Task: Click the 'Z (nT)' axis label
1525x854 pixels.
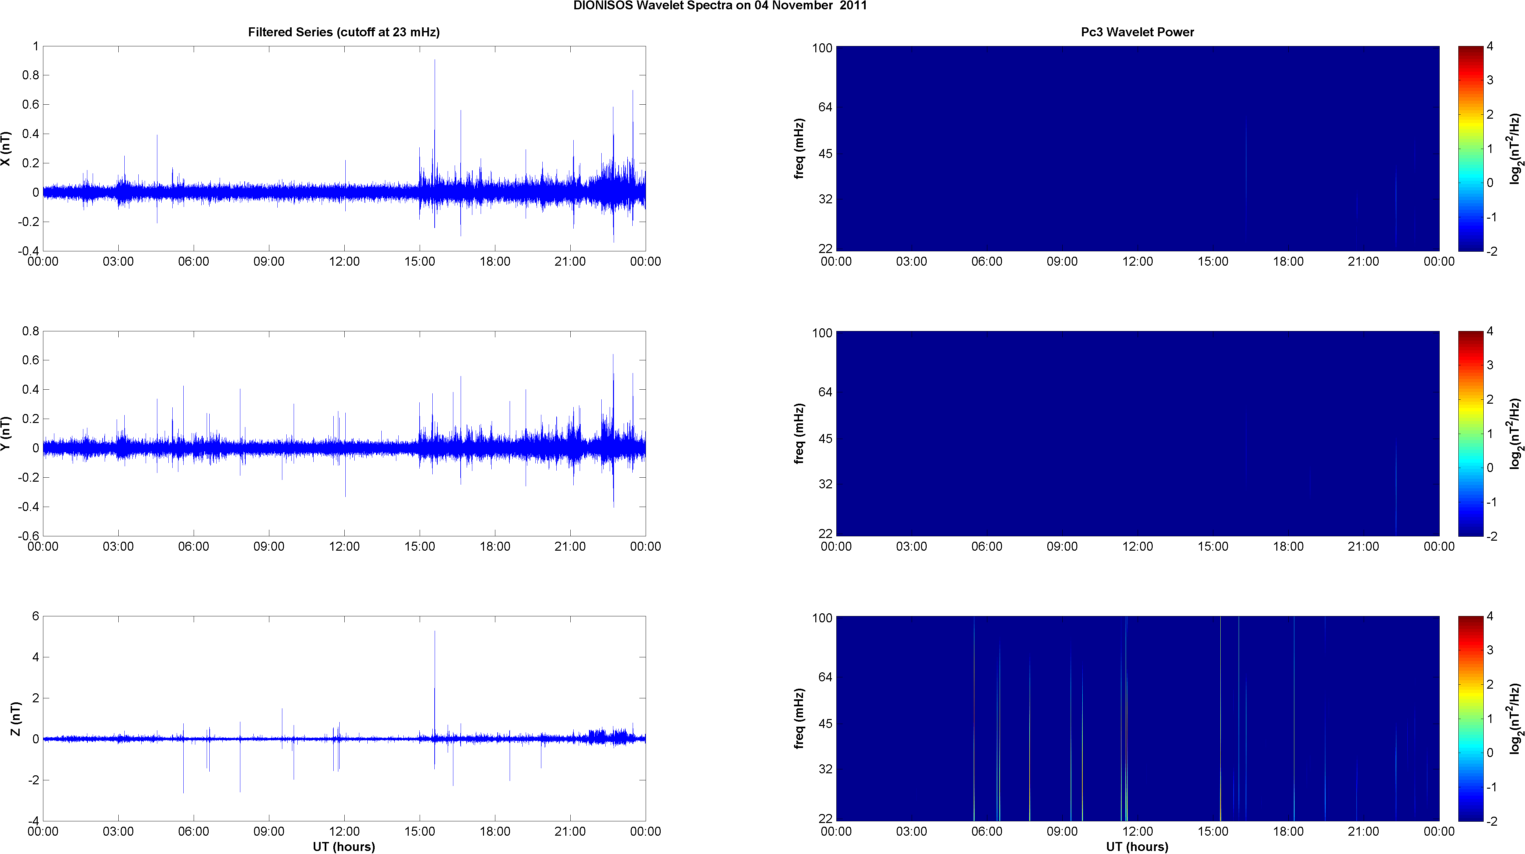Action: [x=14, y=719]
